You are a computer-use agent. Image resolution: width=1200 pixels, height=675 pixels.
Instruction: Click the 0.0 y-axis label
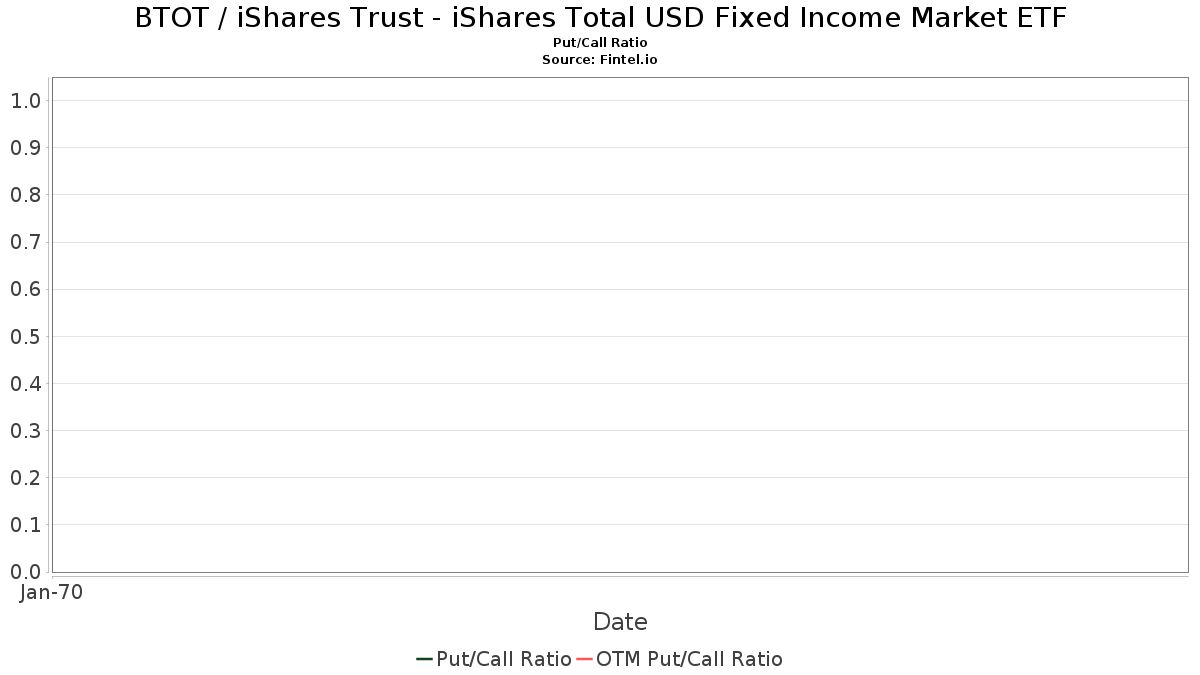25,572
